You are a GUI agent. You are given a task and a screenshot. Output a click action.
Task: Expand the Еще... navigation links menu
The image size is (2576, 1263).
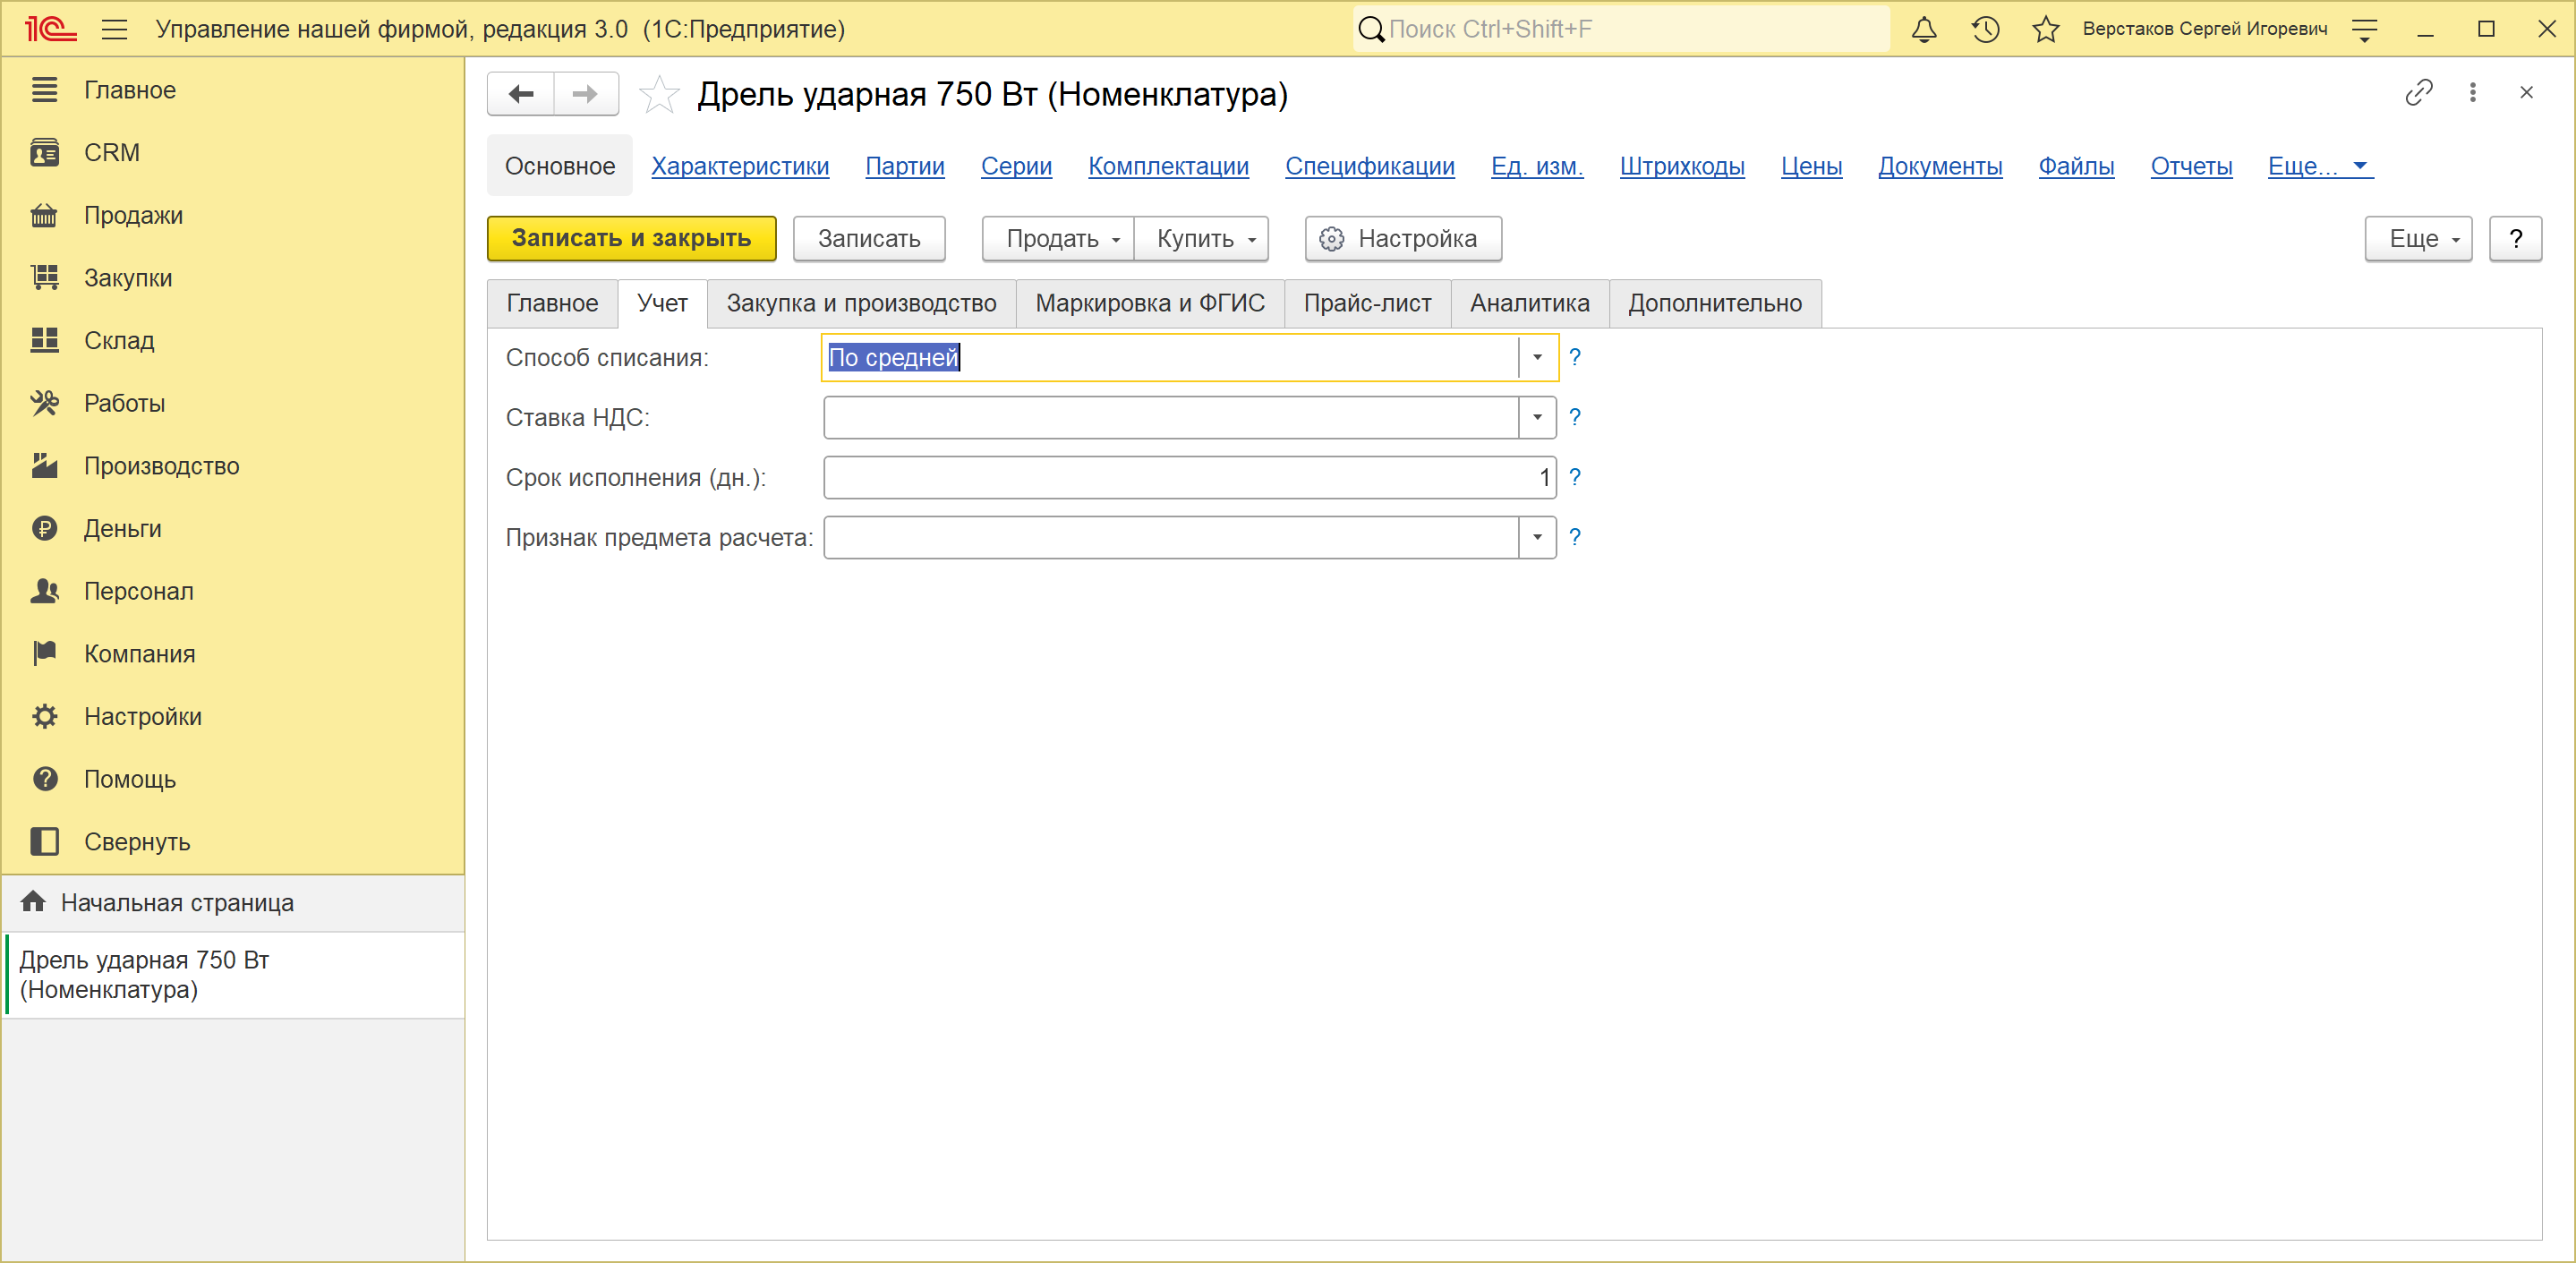click(2319, 166)
